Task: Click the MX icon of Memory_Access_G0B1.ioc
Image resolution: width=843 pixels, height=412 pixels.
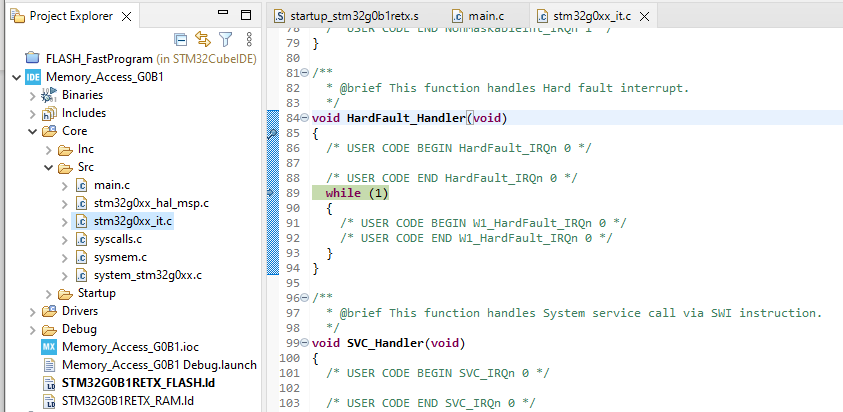Action: pos(49,347)
